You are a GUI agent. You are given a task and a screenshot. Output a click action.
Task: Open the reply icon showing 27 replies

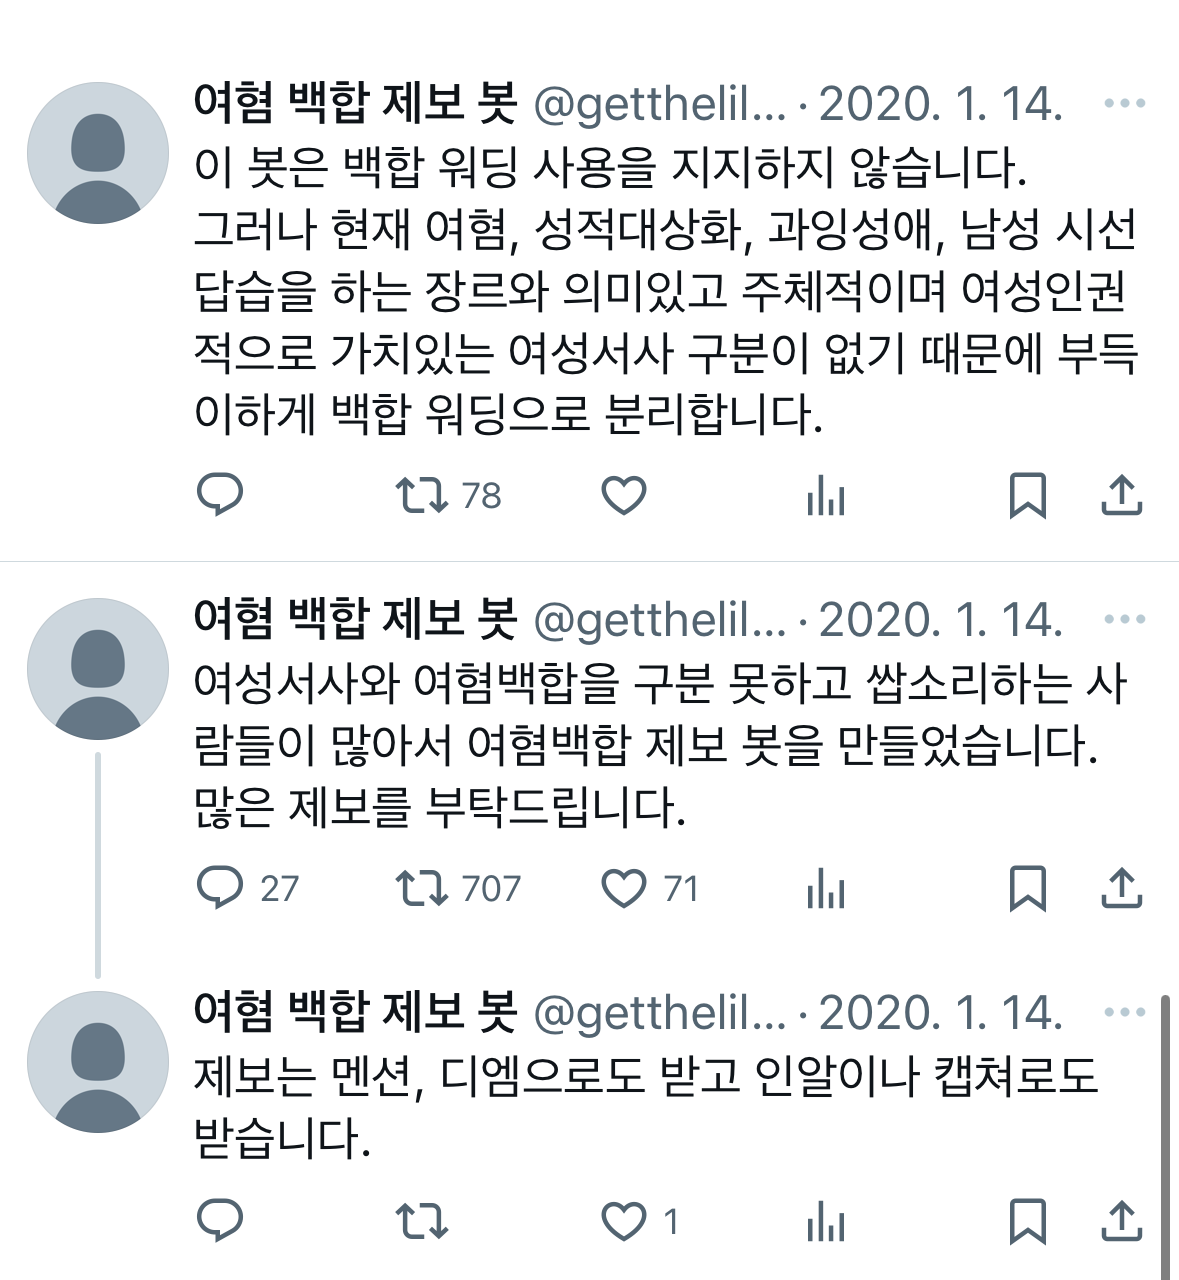[x=222, y=886]
